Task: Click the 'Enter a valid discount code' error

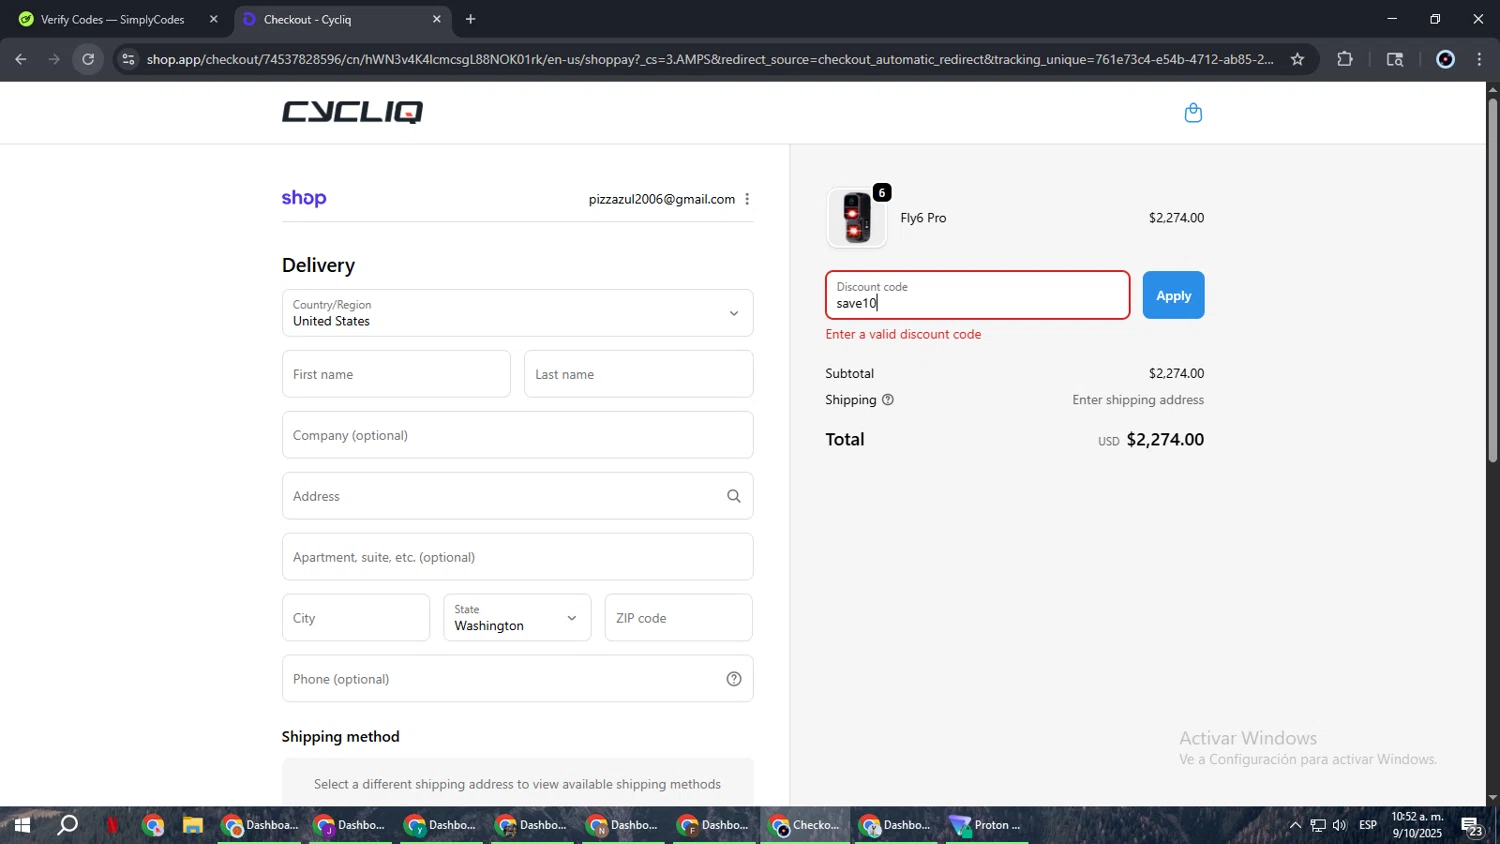Action: (903, 334)
